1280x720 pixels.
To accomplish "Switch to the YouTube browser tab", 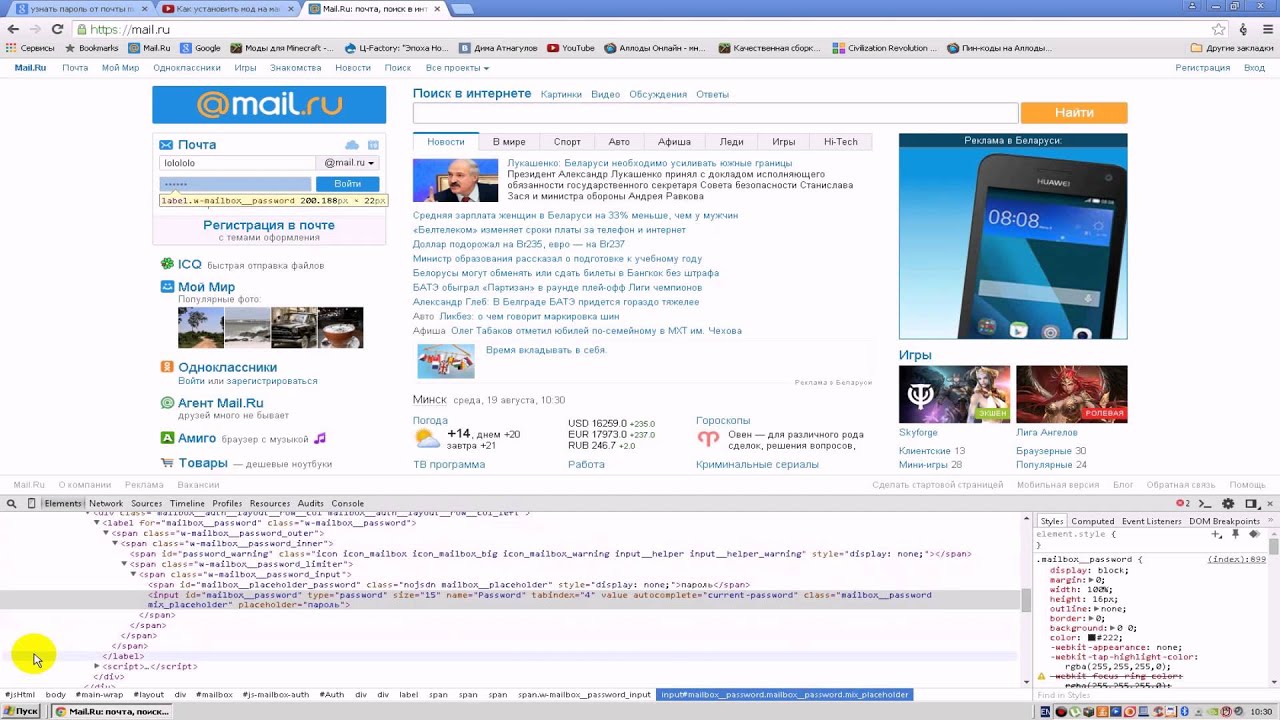I will [x=229, y=9].
